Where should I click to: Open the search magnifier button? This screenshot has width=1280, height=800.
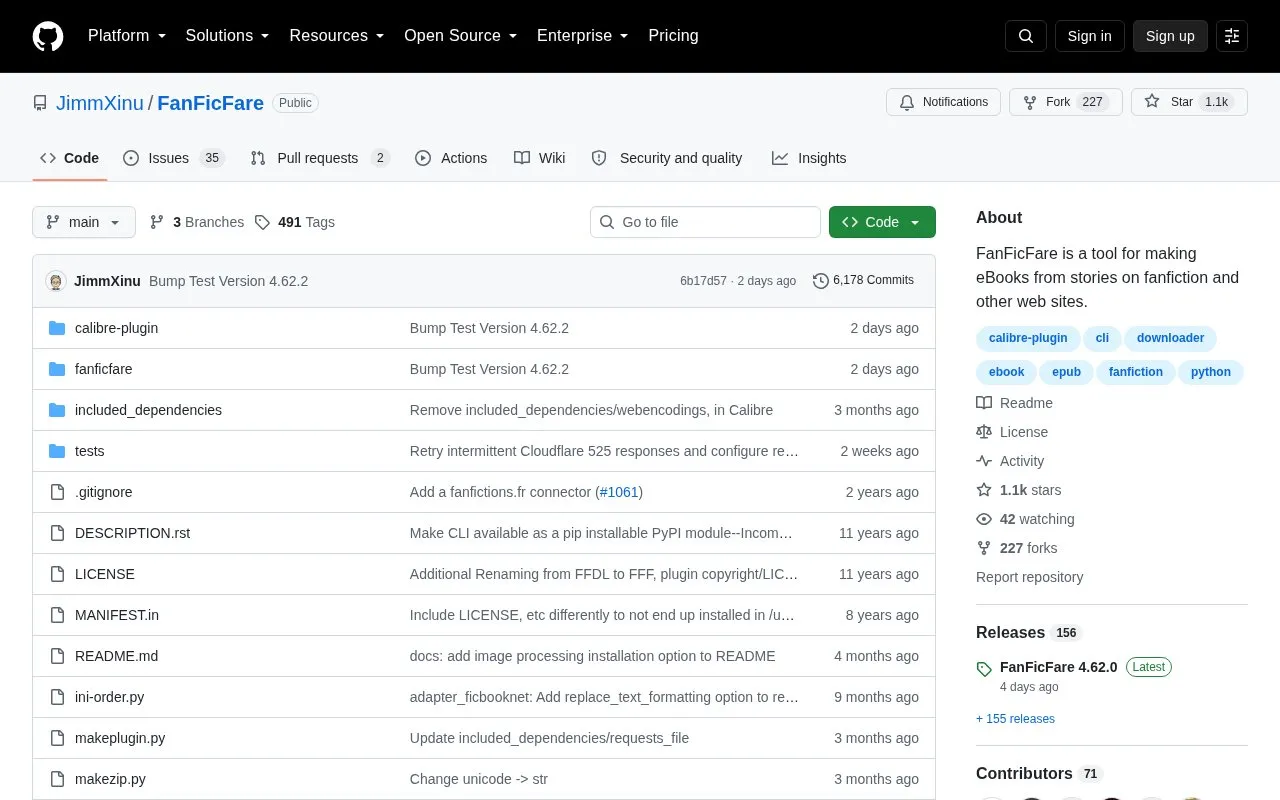tap(1026, 36)
